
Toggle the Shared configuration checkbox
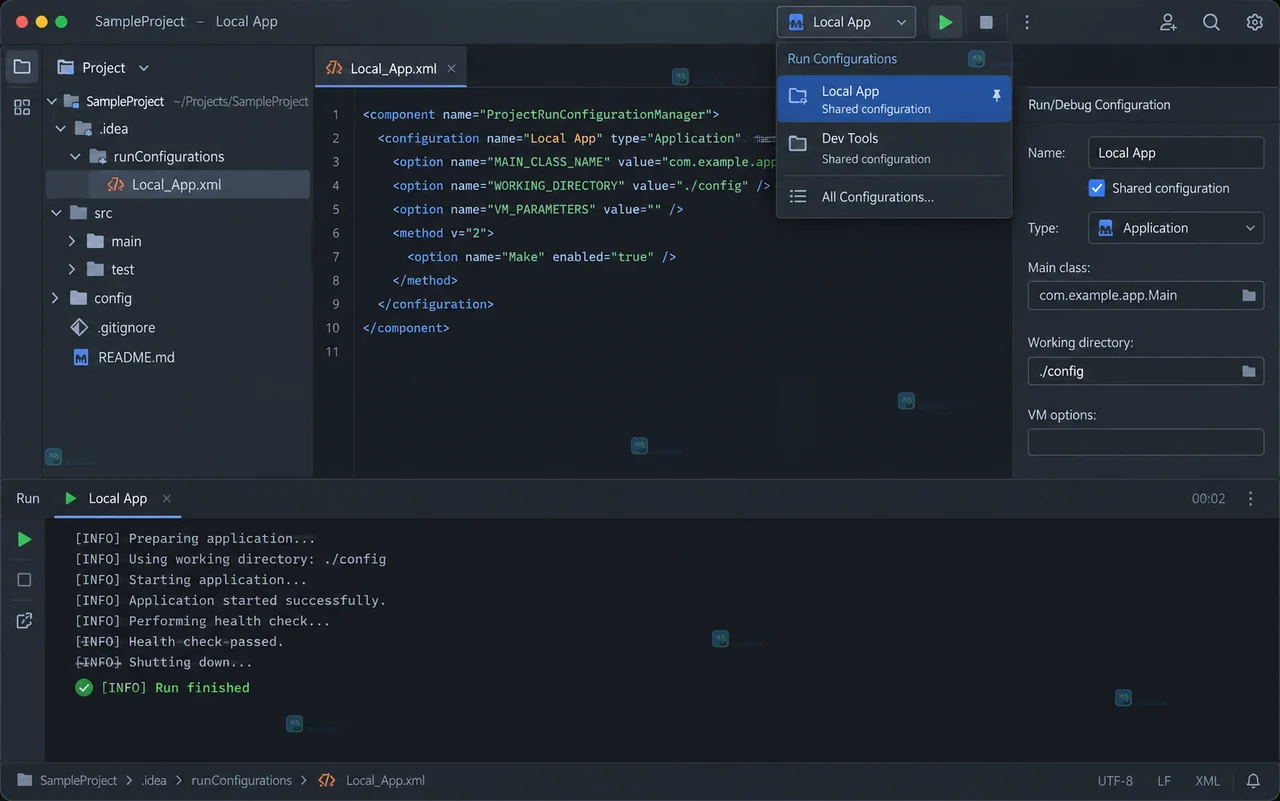(x=1097, y=188)
